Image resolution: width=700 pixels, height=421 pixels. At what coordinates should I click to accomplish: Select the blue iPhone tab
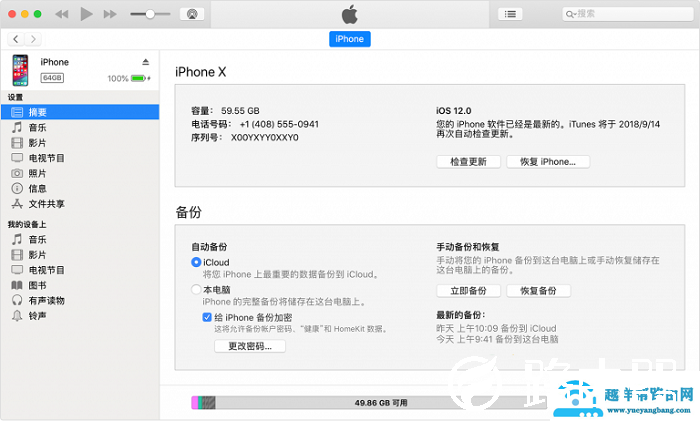[350, 39]
